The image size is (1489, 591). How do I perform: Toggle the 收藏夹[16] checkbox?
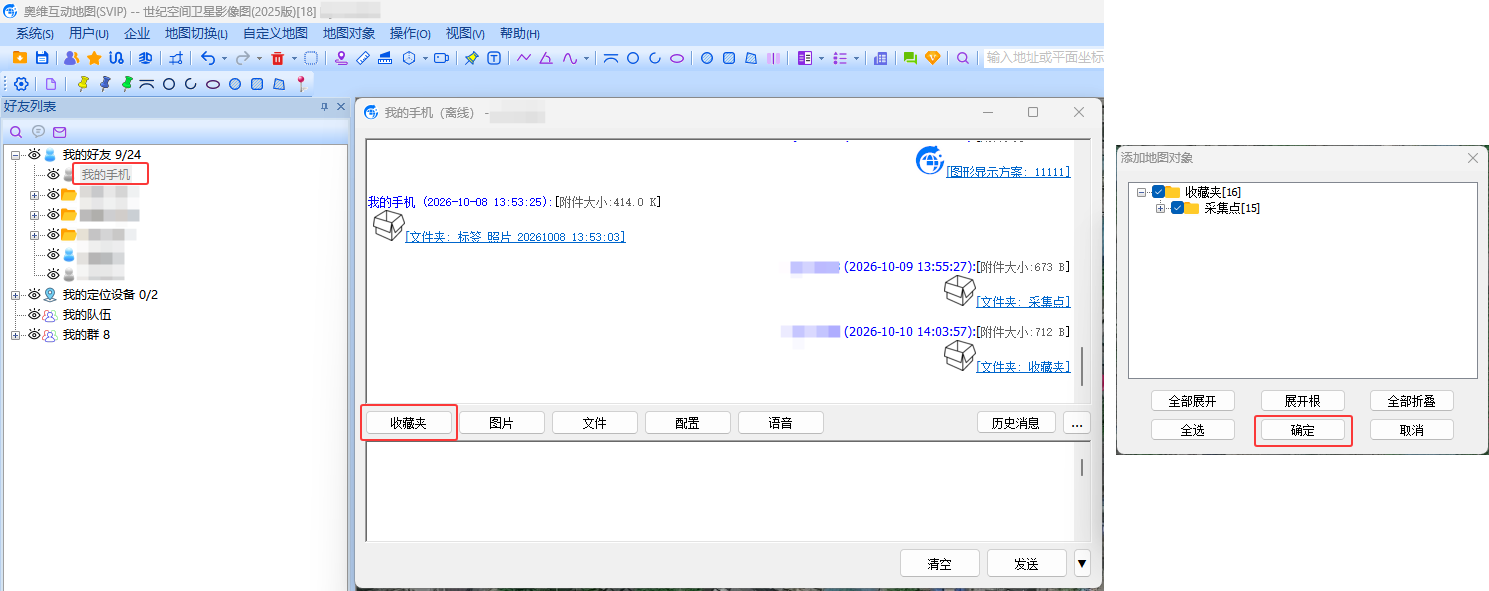(x=1159, y=192)
